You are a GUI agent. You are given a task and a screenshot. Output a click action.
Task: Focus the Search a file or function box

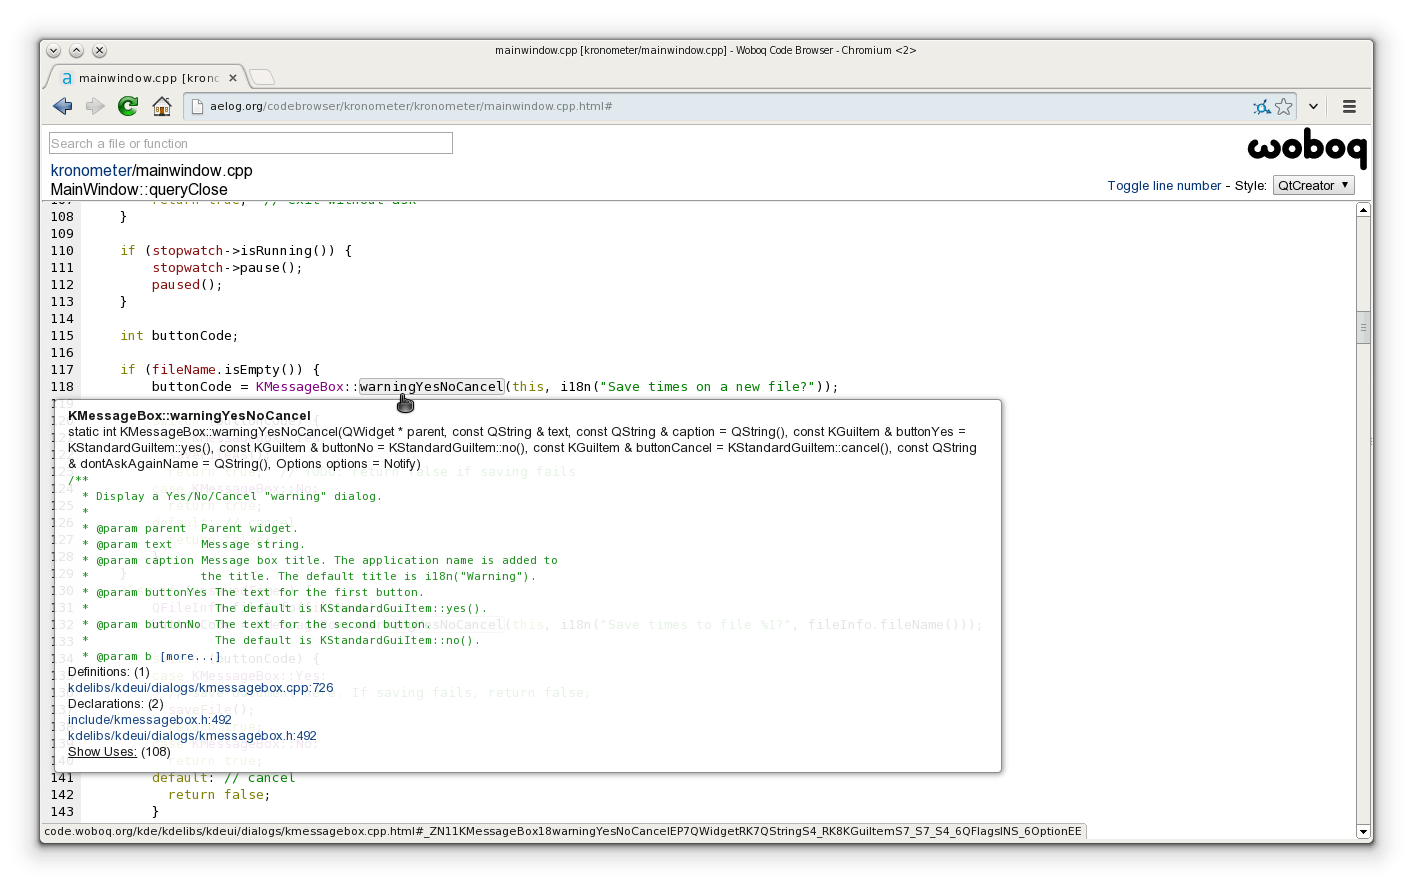click(251, 143)
